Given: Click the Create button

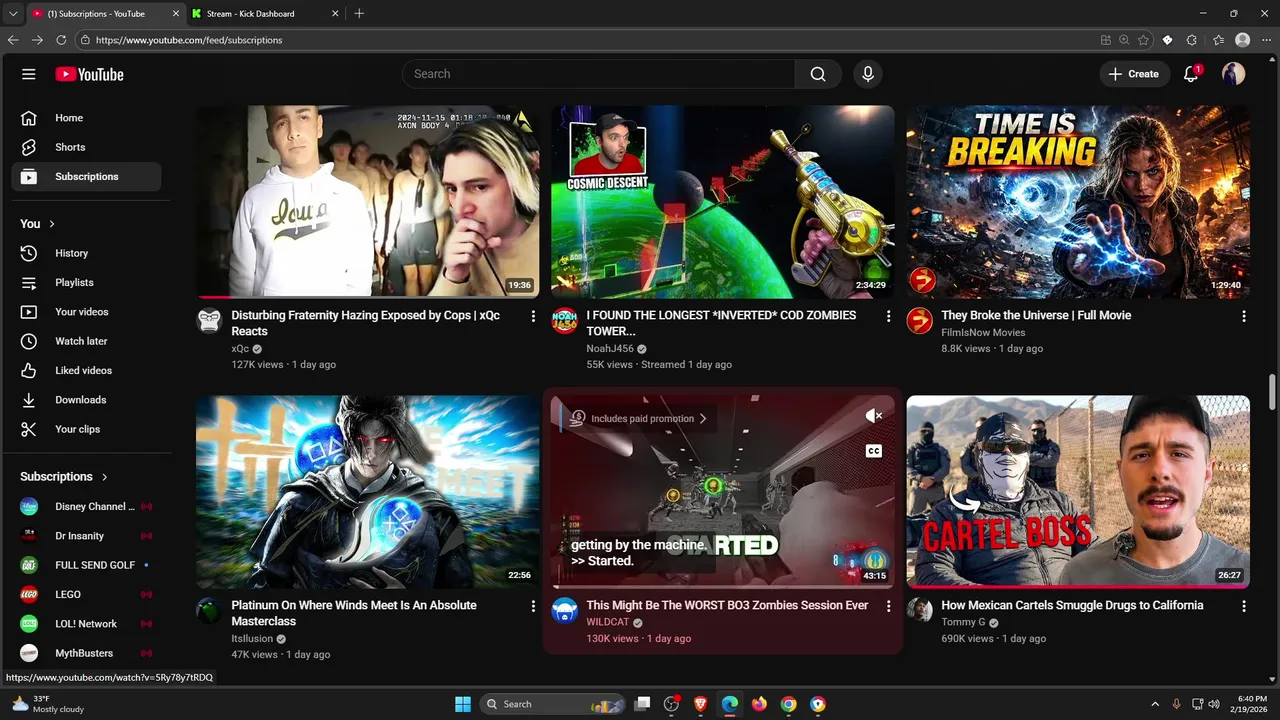Looking at the screenshot, I should coord(1134,74).
